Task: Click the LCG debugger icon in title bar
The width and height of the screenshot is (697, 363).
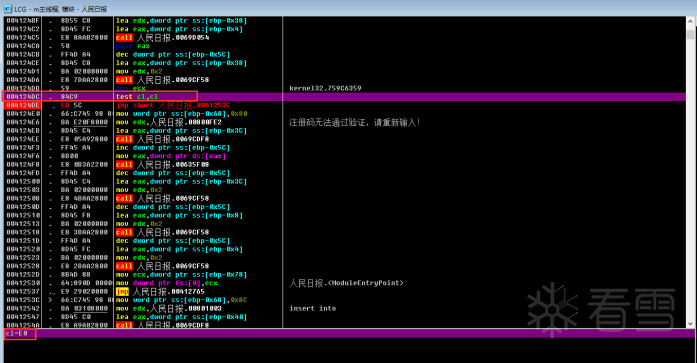Action: (x=8, y=9)
